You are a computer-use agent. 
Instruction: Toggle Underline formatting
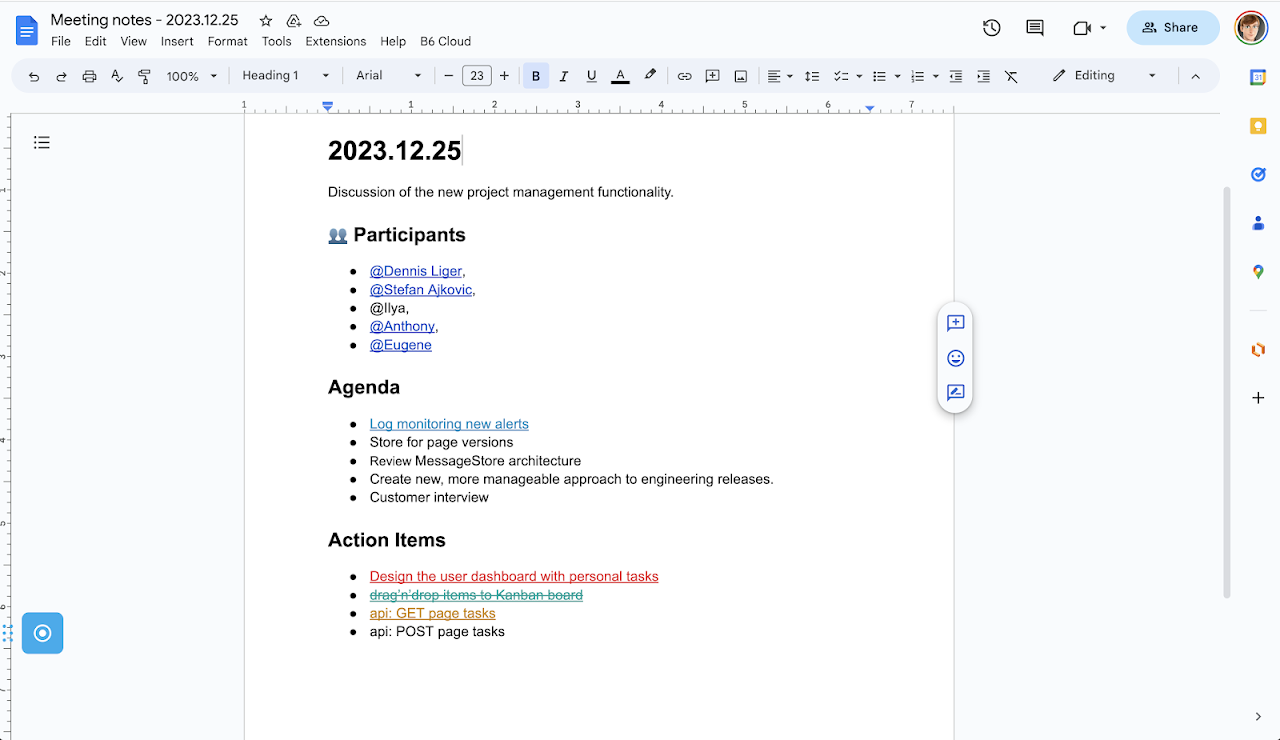tap(591, 76)
